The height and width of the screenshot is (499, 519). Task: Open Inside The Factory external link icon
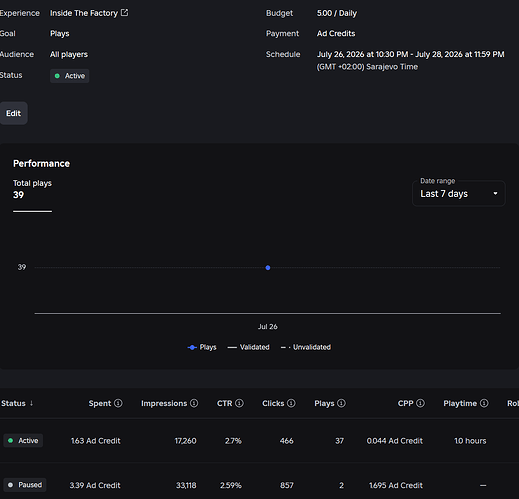click(x=124, y=13)
